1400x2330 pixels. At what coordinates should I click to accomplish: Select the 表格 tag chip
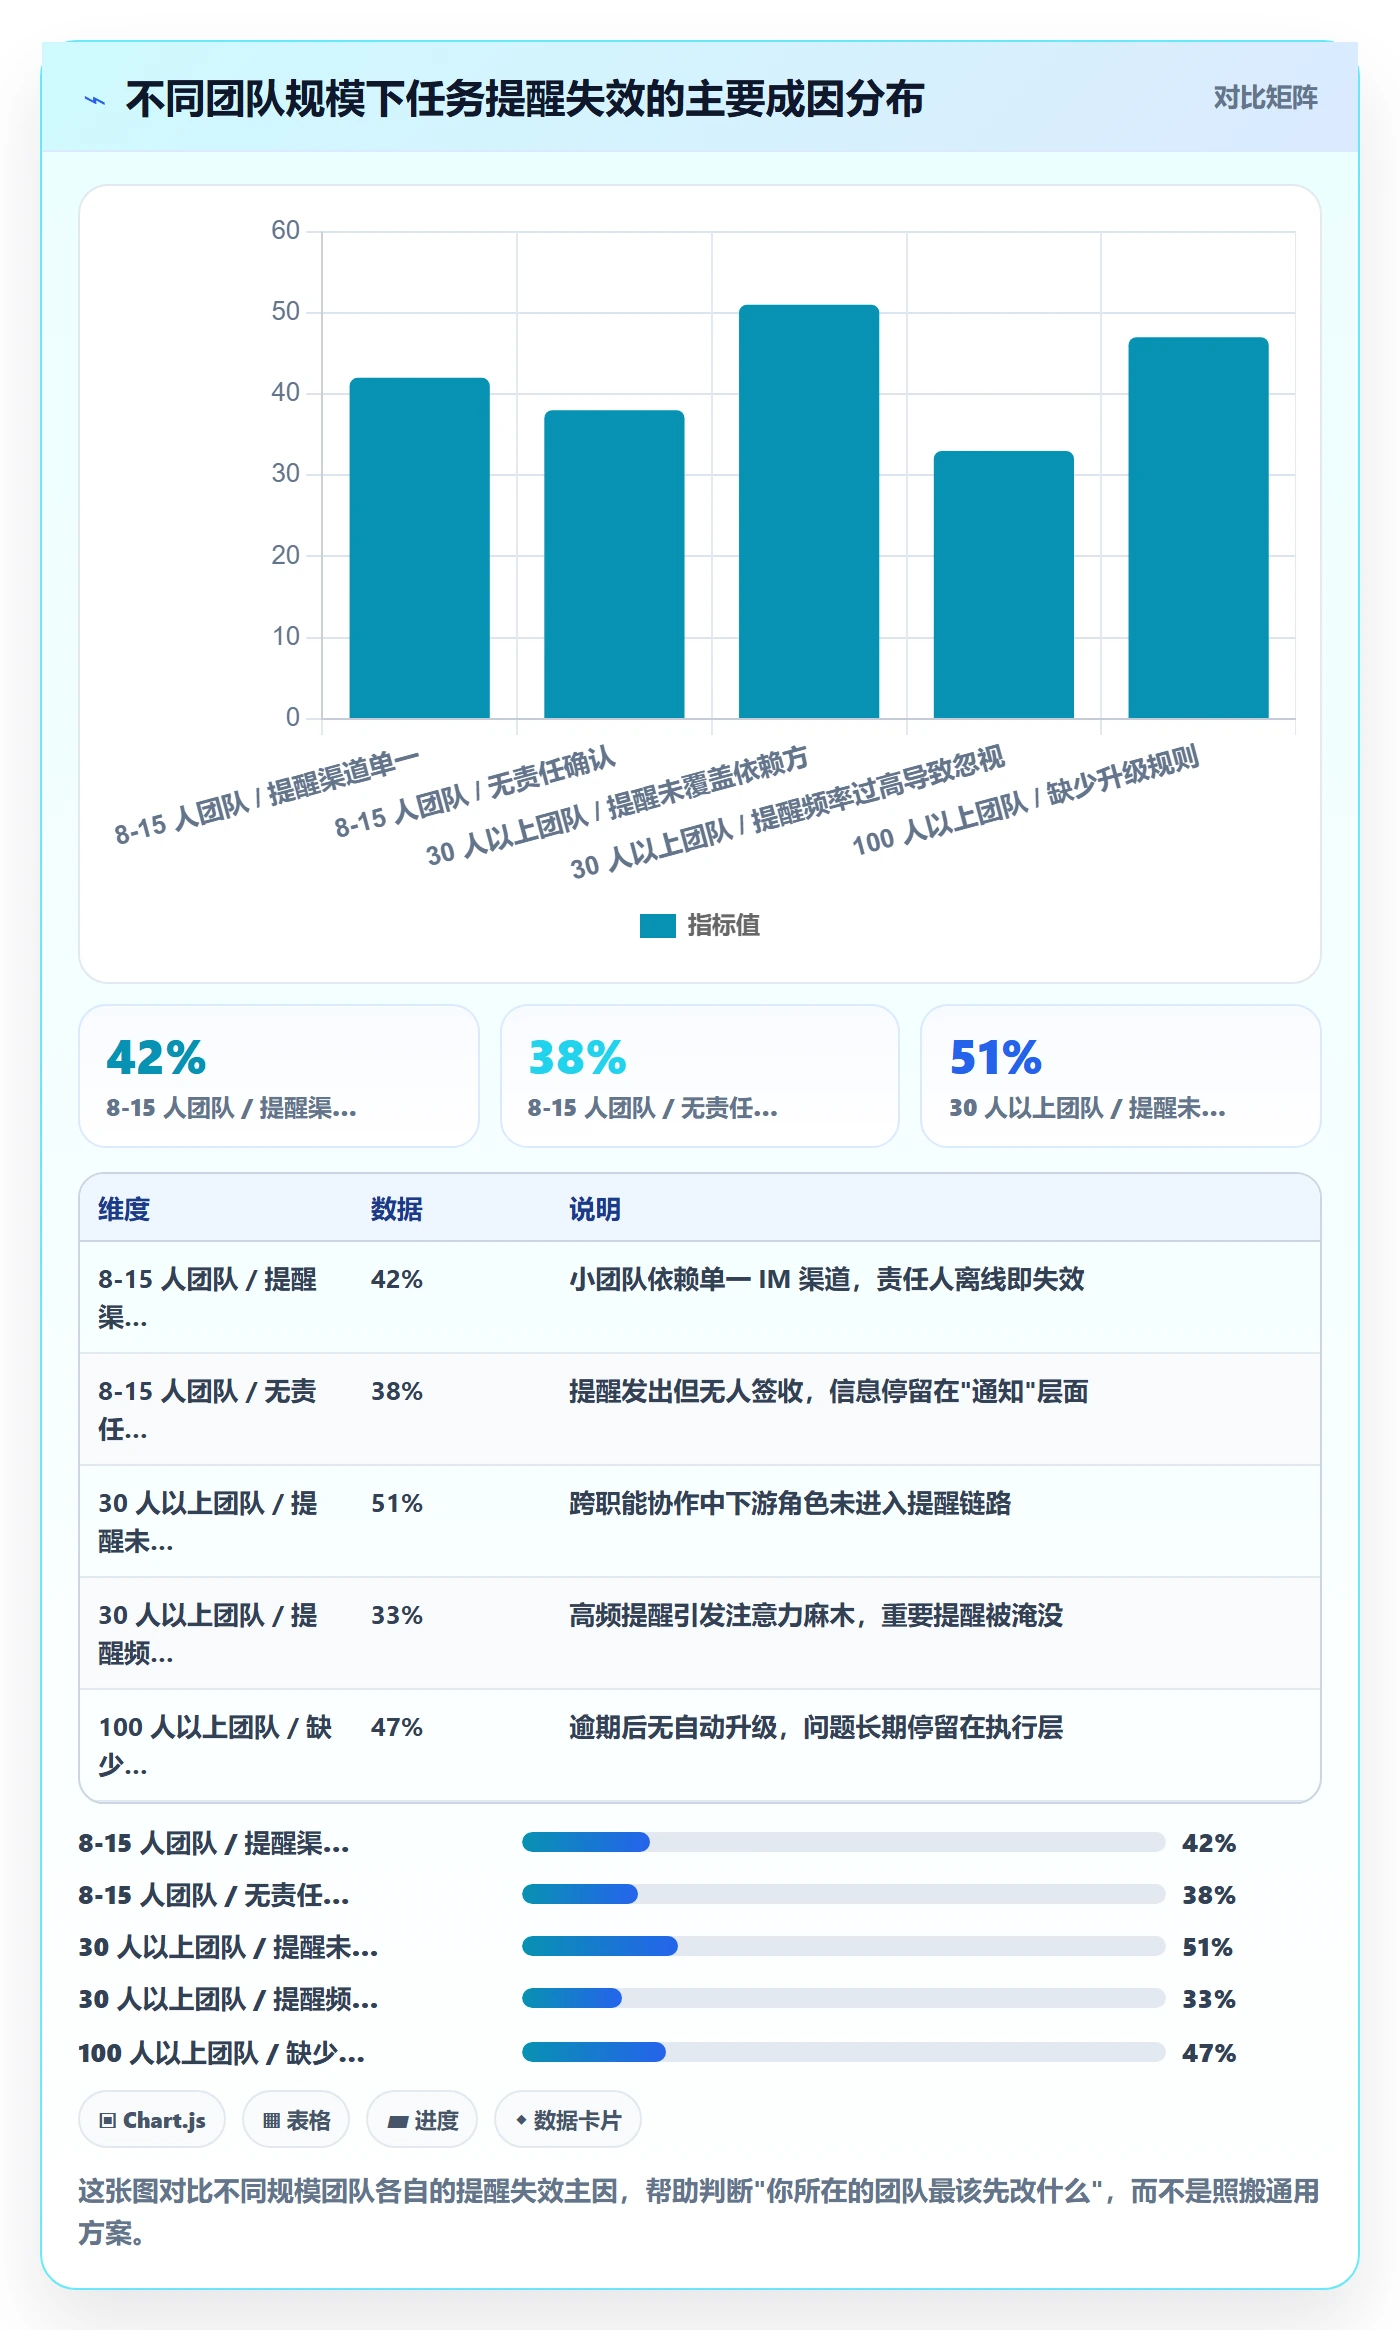tap(296, 2120)
